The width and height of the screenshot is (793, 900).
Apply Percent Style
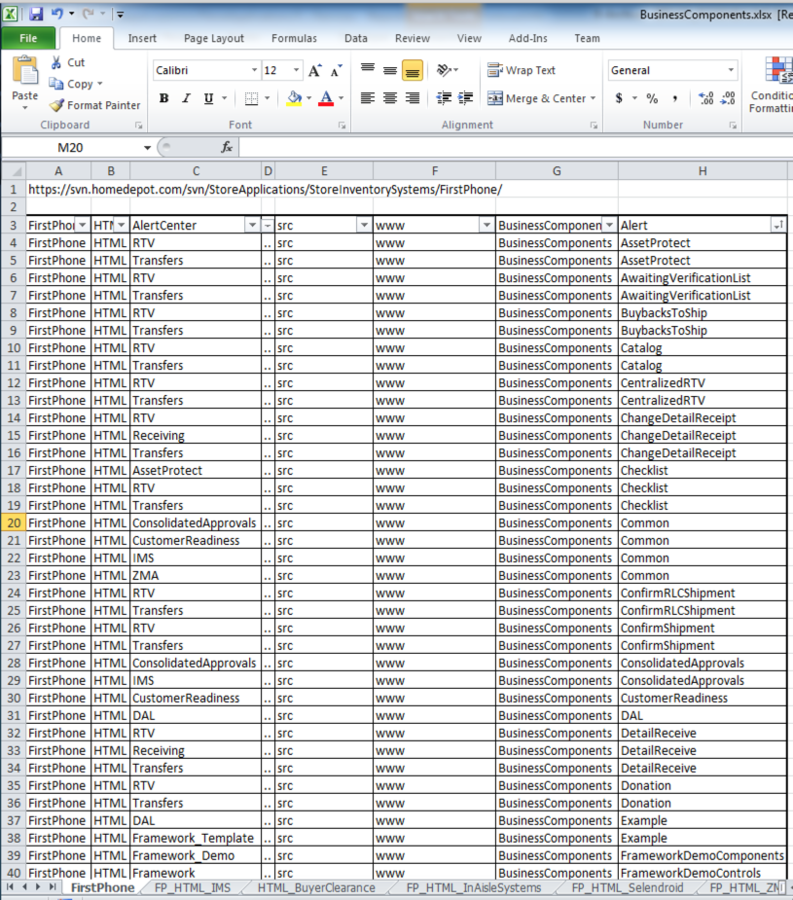pyautogui.click(x=652, y=98)
